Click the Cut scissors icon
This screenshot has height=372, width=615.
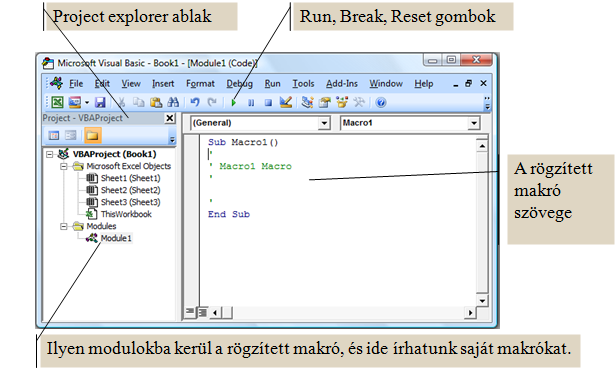tap(122, 102)
